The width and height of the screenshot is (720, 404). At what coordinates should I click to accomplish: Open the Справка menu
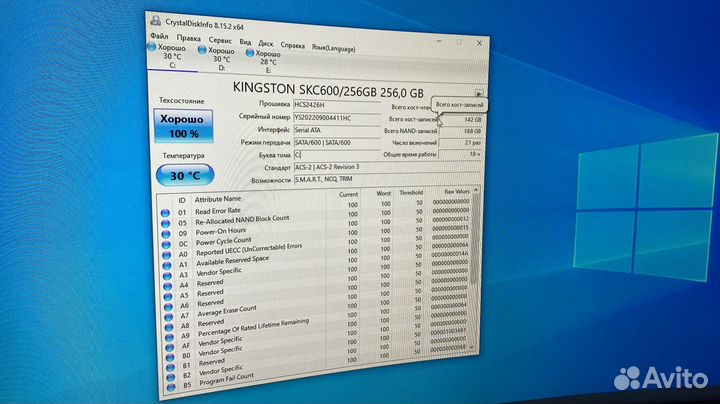pyautogui.click(x=292, y=45)
